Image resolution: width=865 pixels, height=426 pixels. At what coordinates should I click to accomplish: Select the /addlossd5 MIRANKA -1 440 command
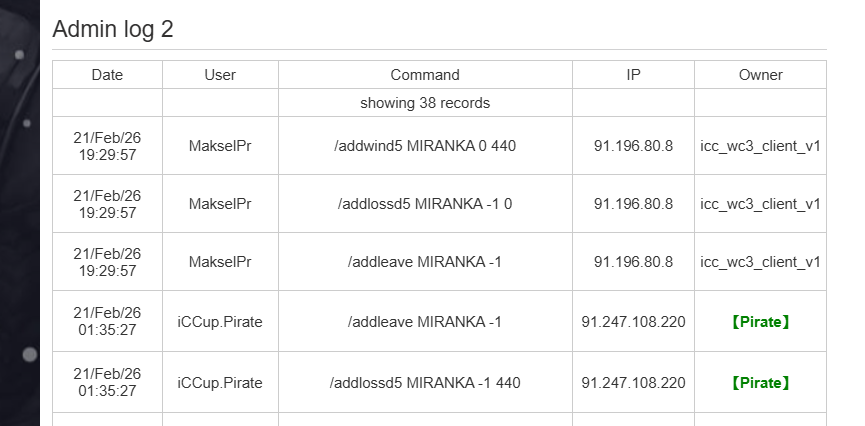[x=425, y=382]
